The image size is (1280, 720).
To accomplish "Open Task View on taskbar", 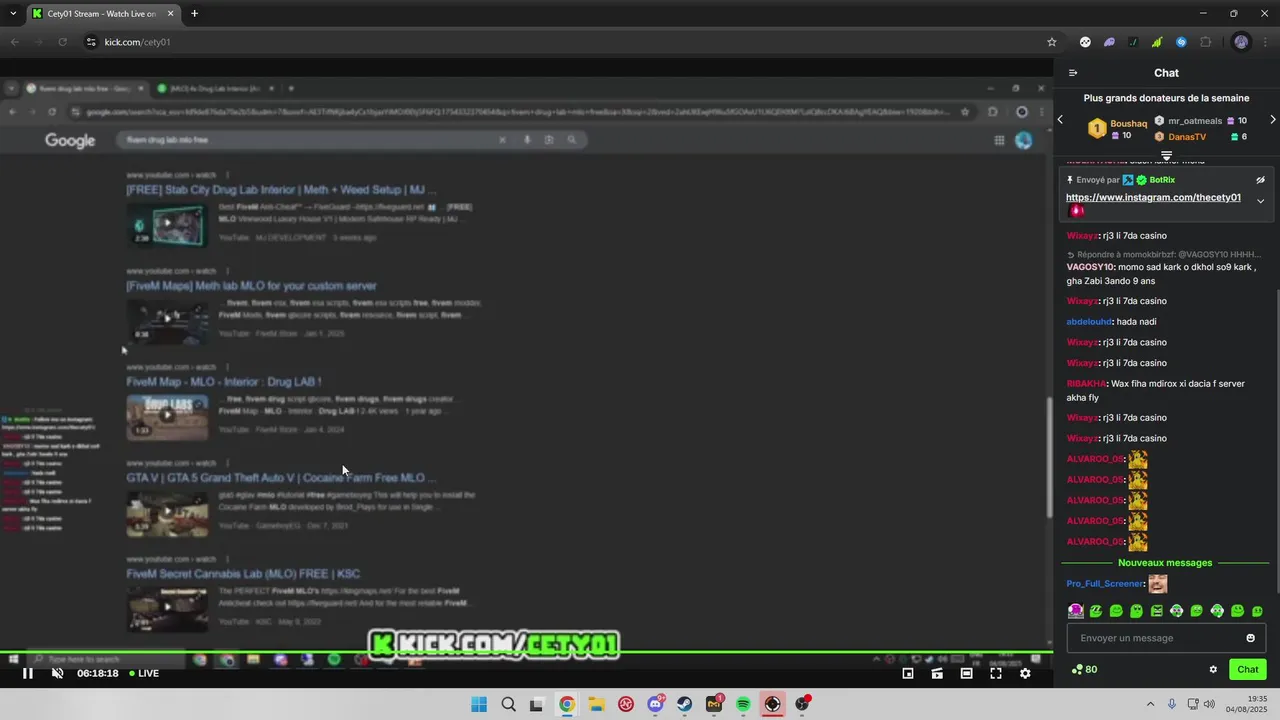I will 537,704.
